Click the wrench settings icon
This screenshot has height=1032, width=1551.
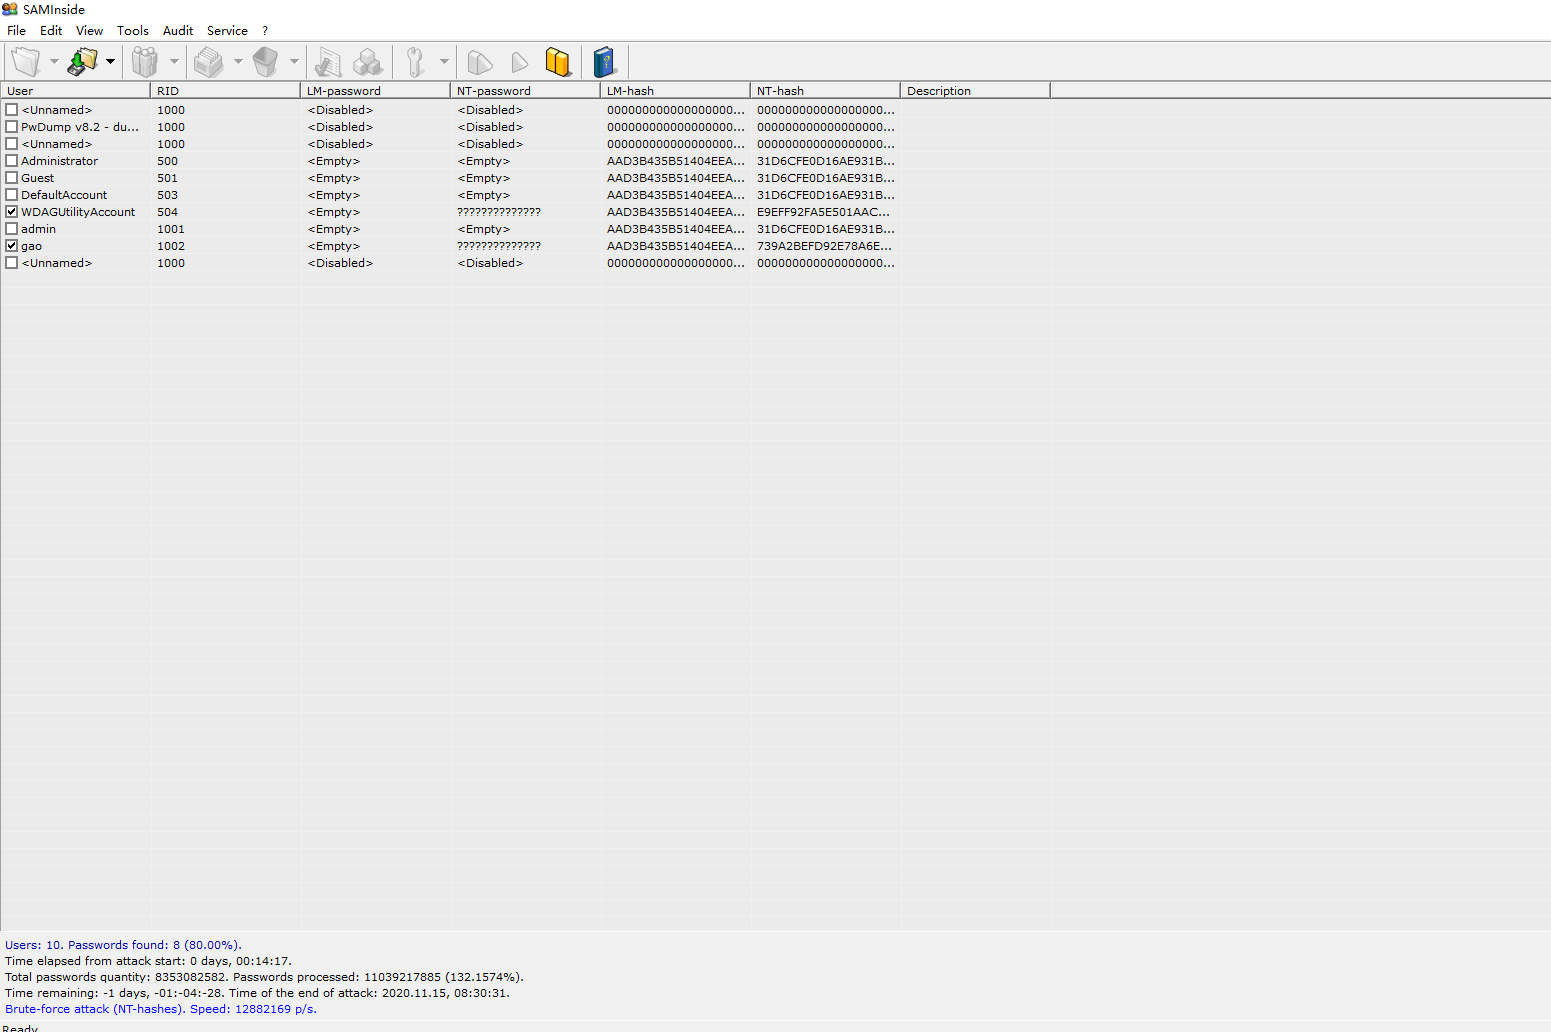(x=415, y=62)
